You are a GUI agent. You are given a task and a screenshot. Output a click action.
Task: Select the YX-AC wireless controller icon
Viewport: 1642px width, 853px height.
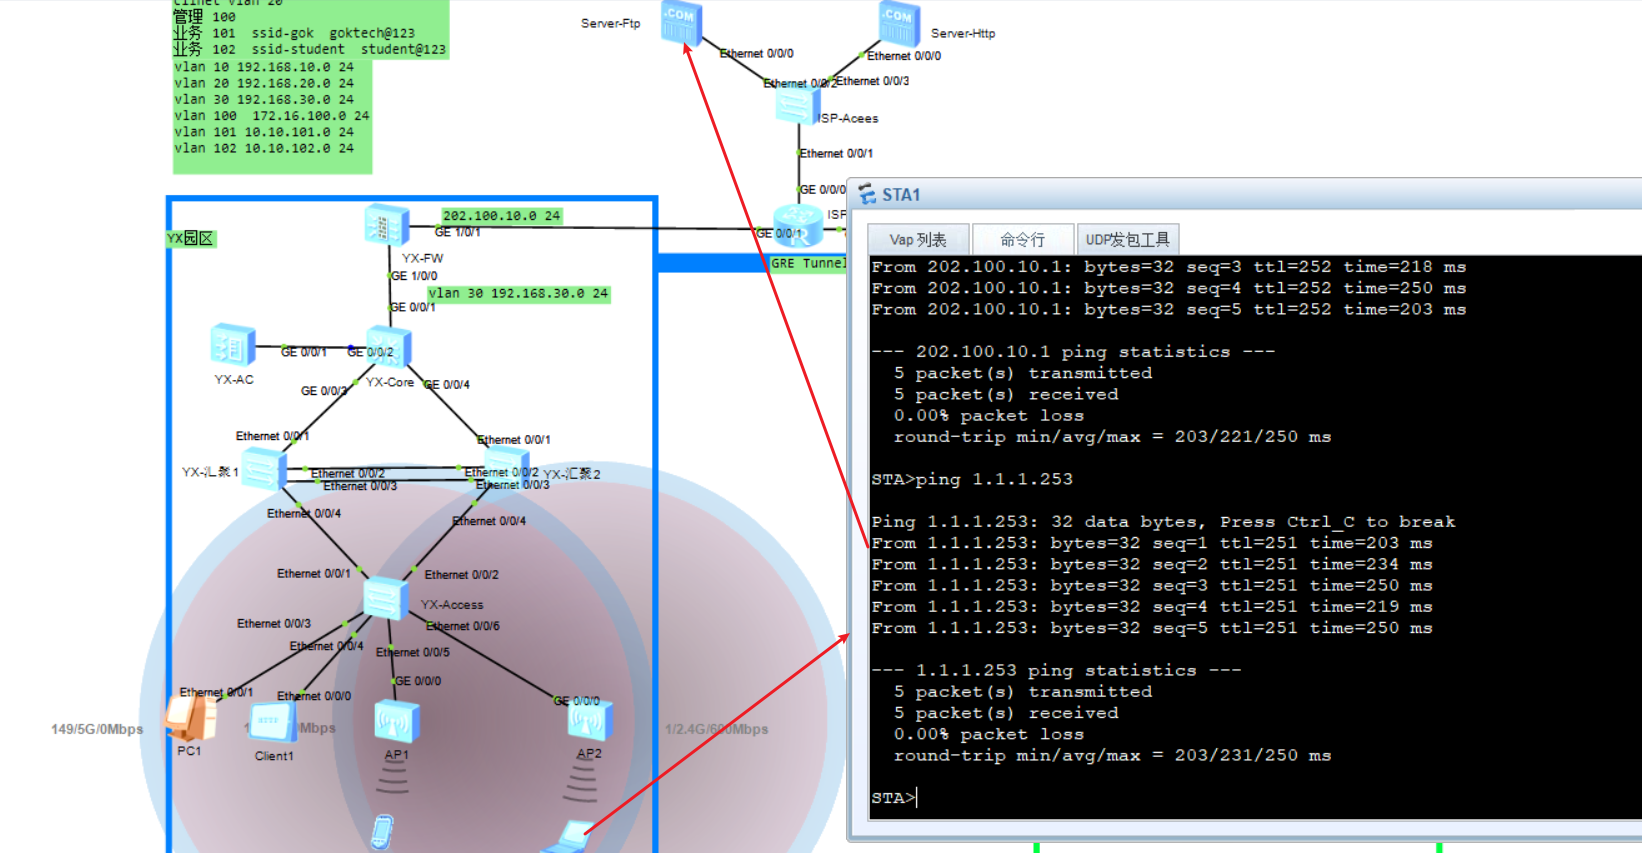coord(233,346)
